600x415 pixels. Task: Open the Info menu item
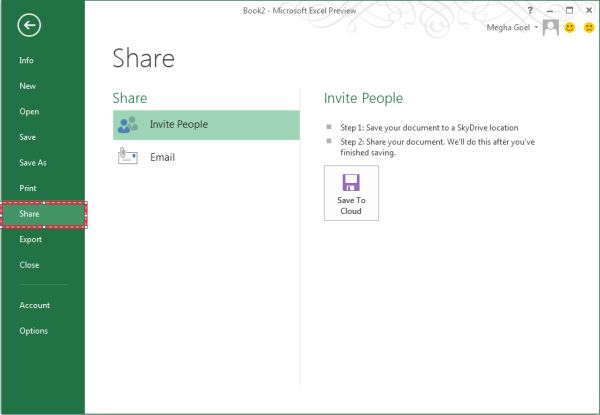point(26,60)
